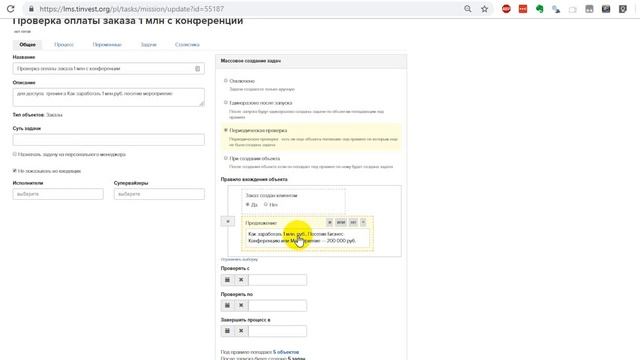Open the red Adblock extension icon

coord(506,9)
